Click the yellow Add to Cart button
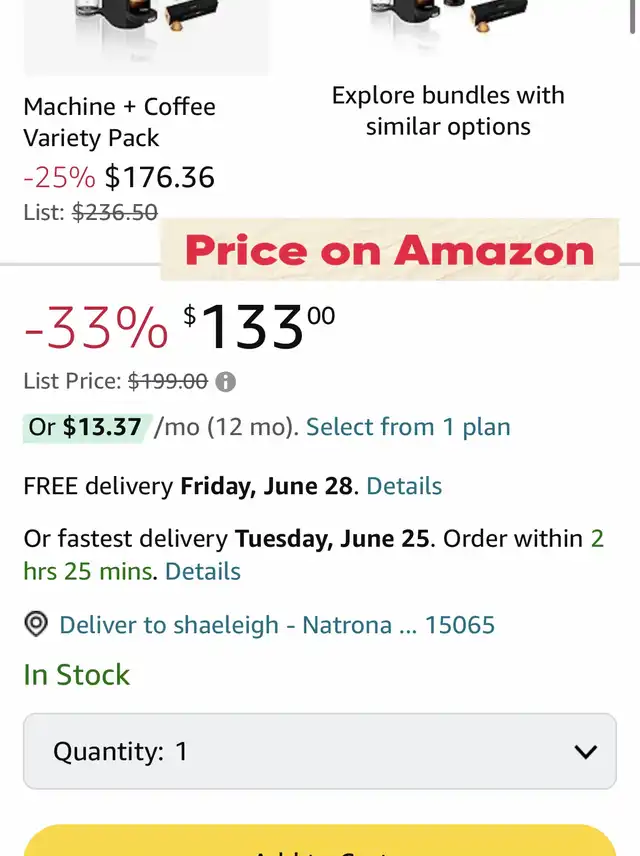 [320, 841]
